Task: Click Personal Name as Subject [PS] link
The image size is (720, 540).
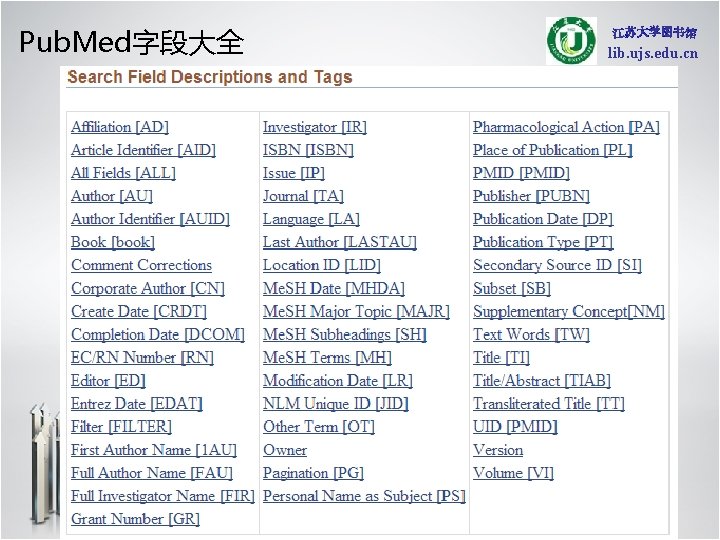Action: [x=365, y=496]
